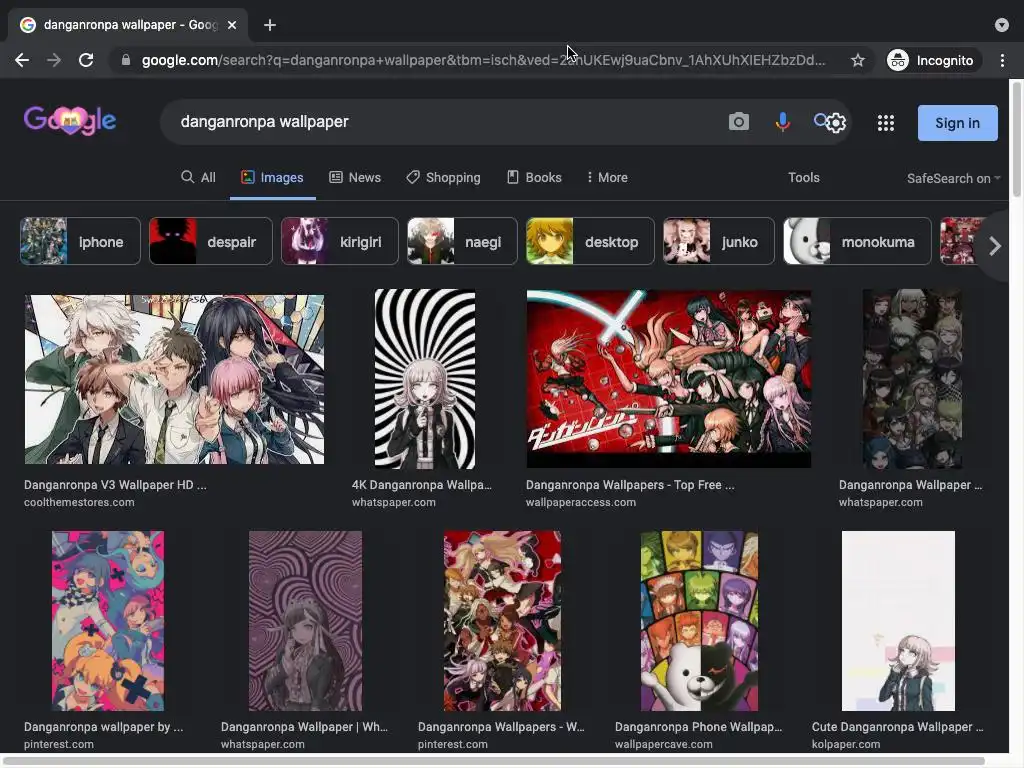Screen dimensions: 1024x768
Task: Select the Images tab
Action: coord(272,177)
